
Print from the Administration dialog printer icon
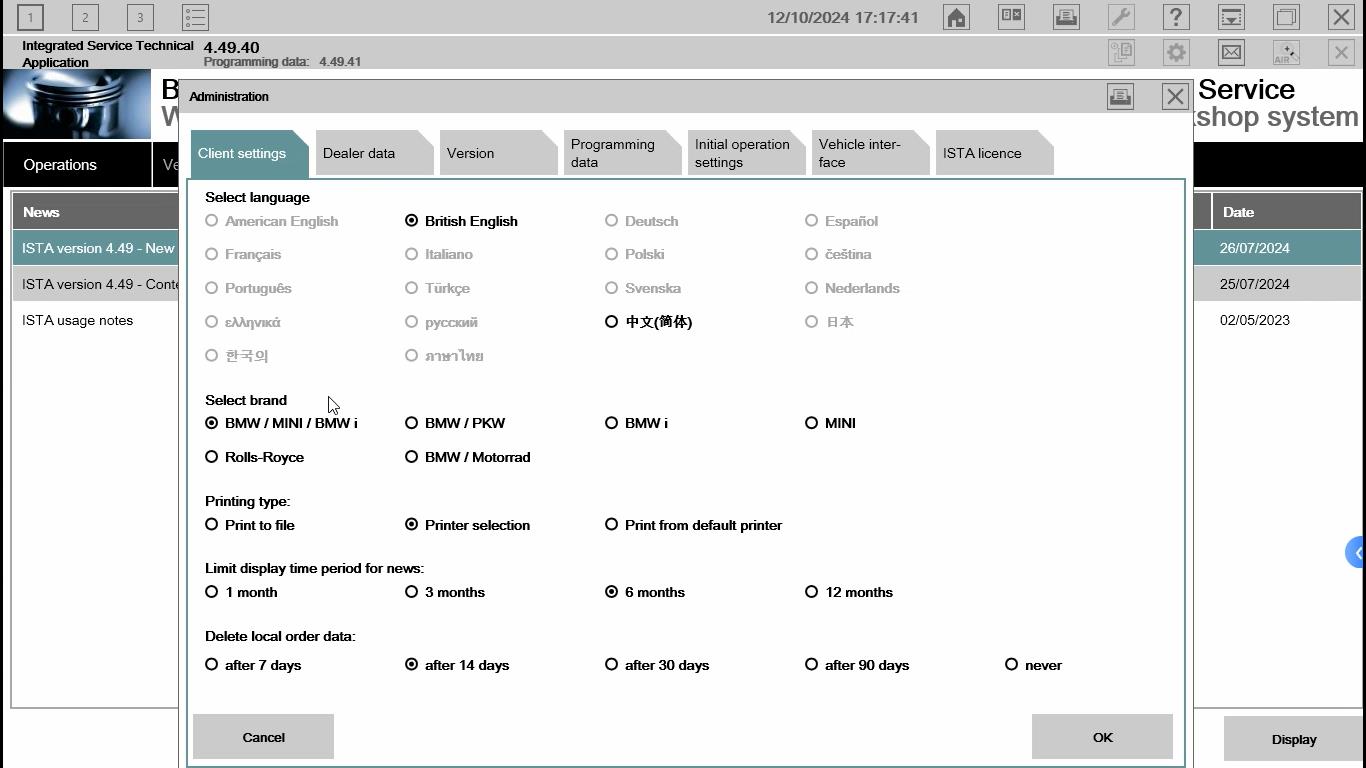(1120, 96)
